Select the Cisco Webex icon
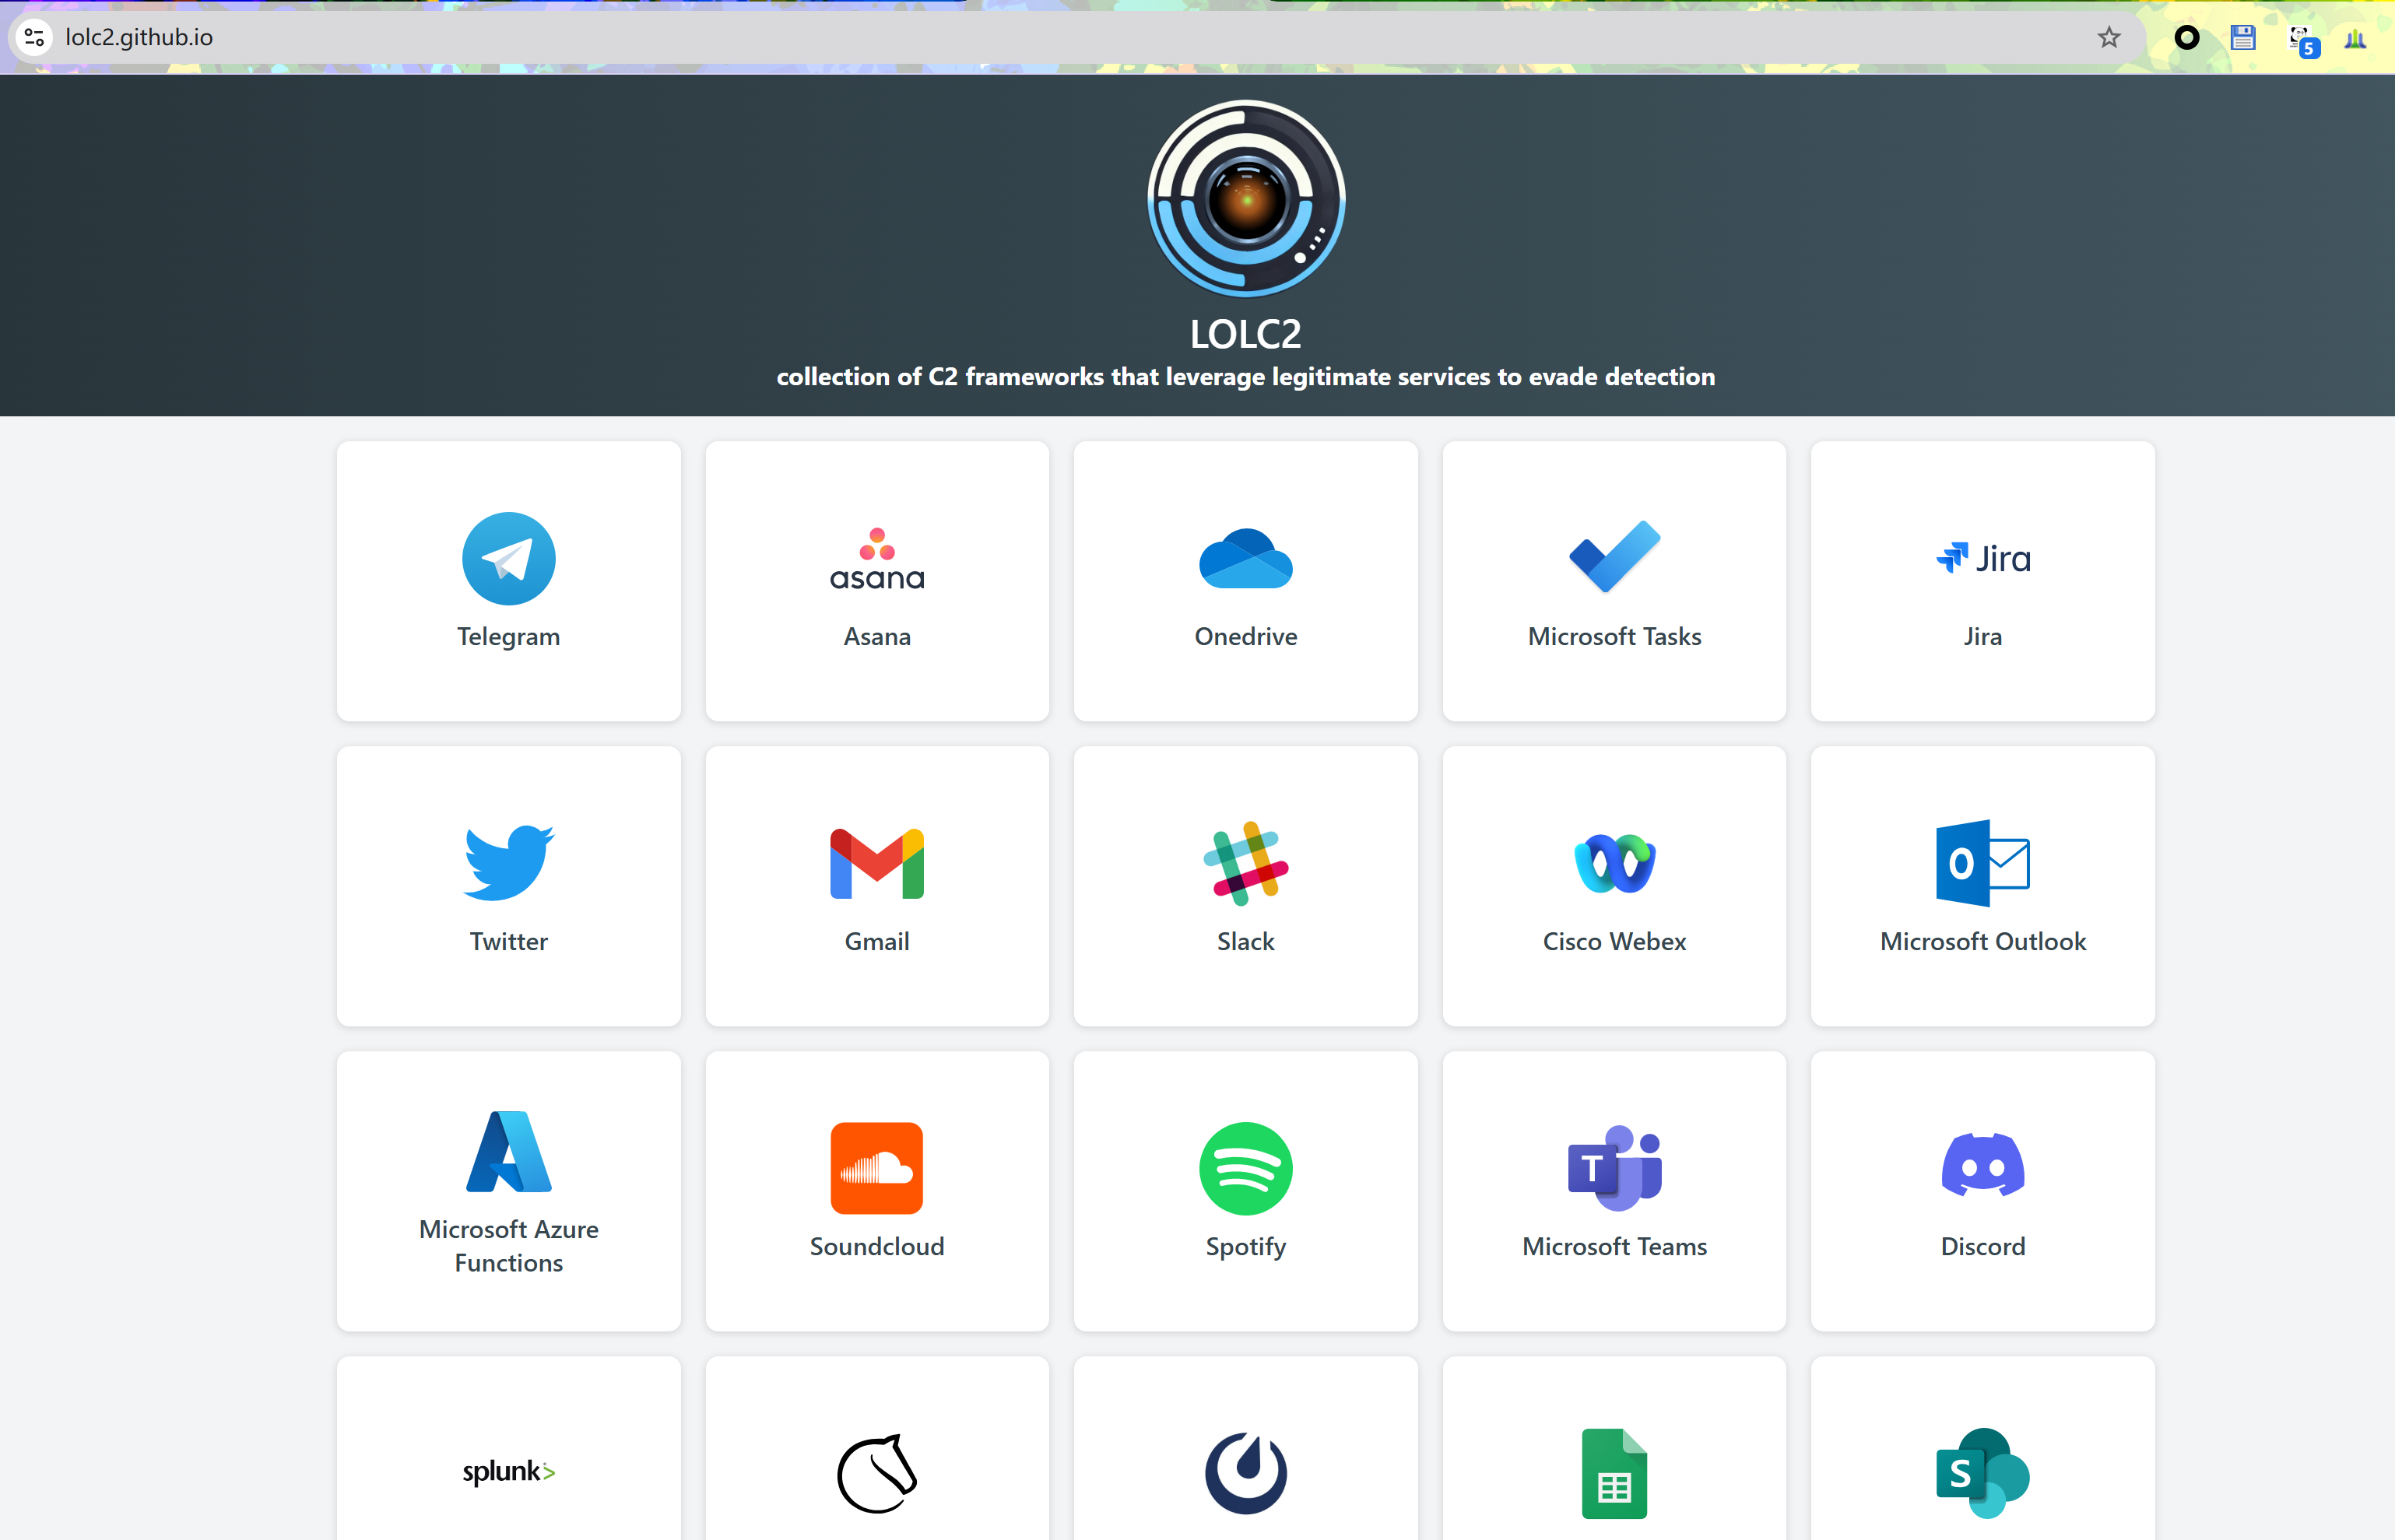Viewport: 2395px width, 1540px height. (1614, 864)
